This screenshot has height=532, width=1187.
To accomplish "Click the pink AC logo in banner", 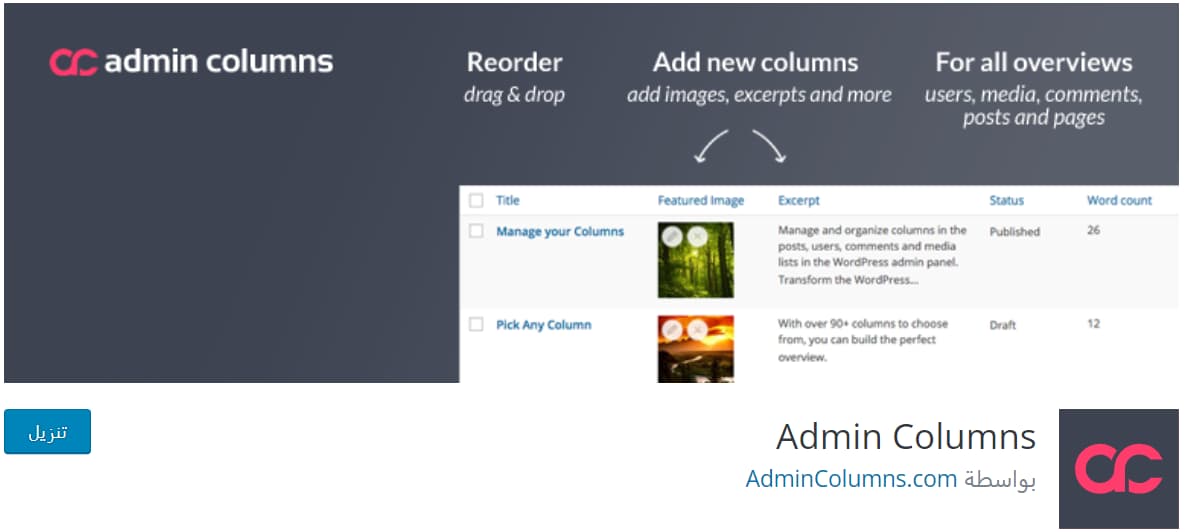I will [73, 62].
